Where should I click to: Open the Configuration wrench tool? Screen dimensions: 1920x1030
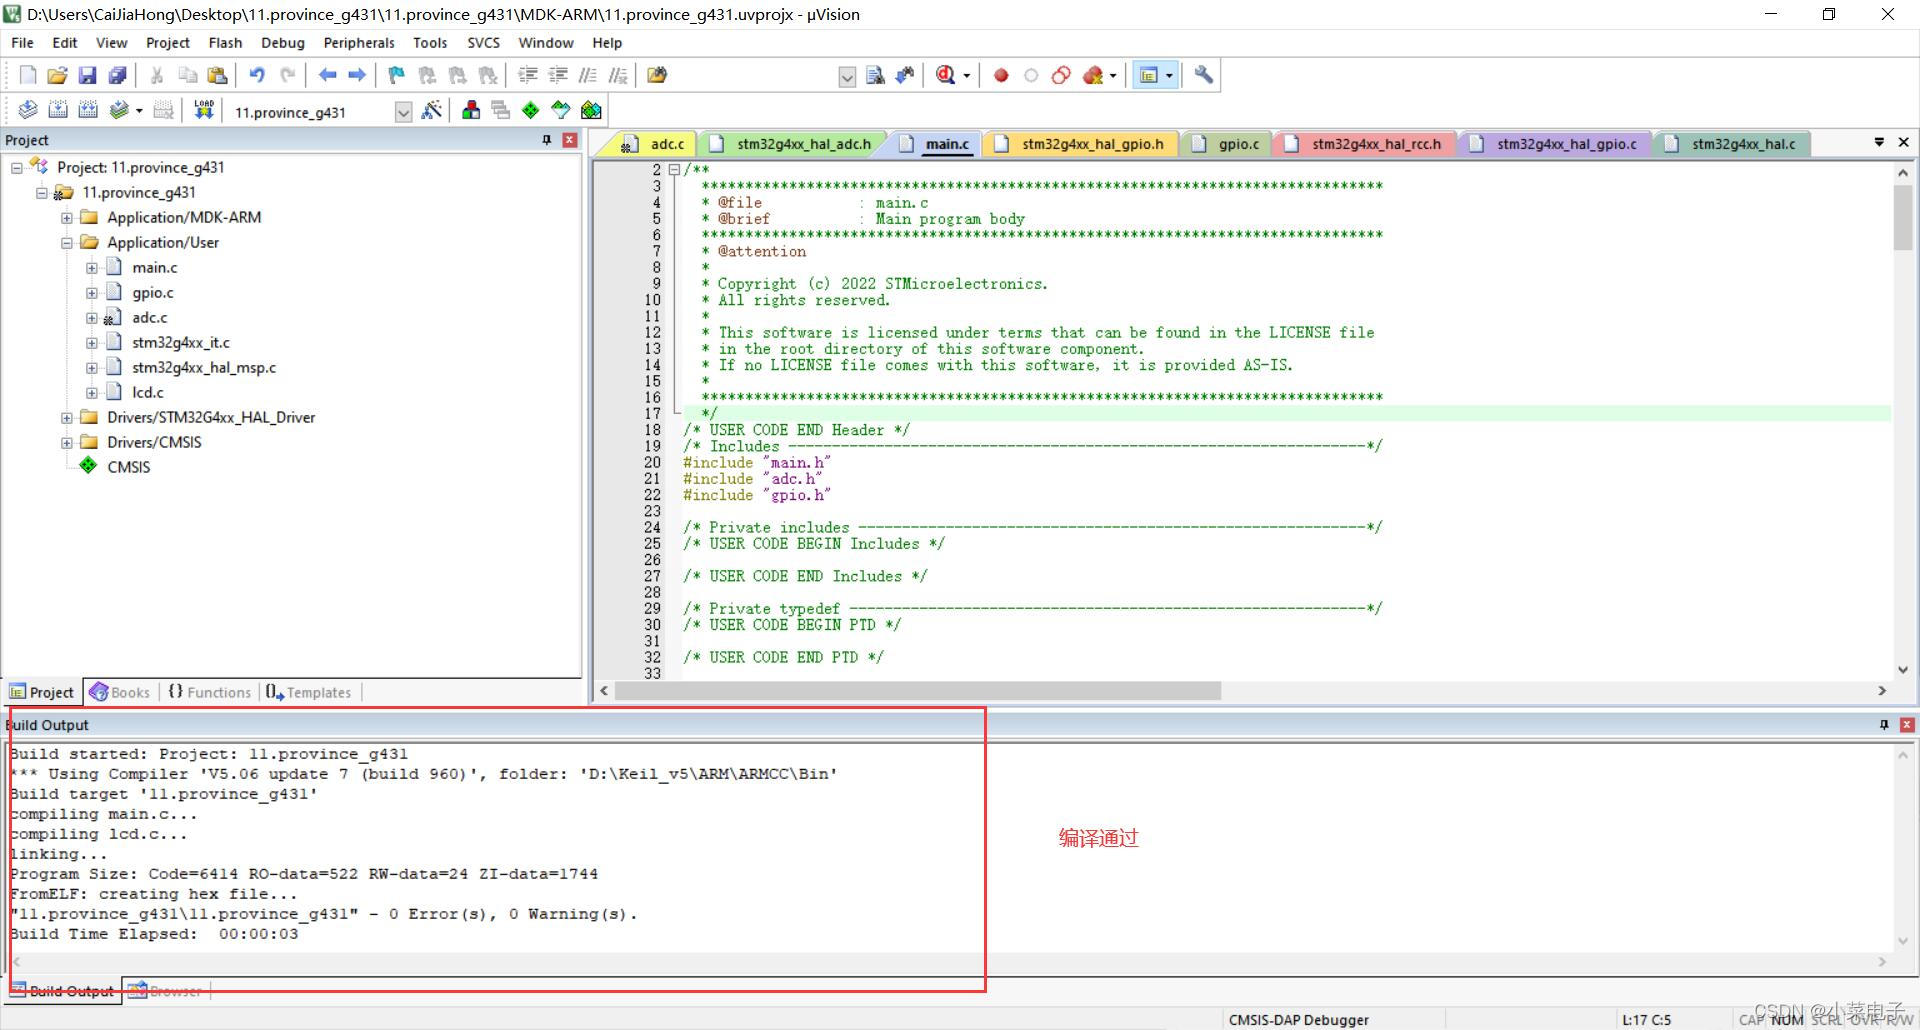tap(1203, 75)
